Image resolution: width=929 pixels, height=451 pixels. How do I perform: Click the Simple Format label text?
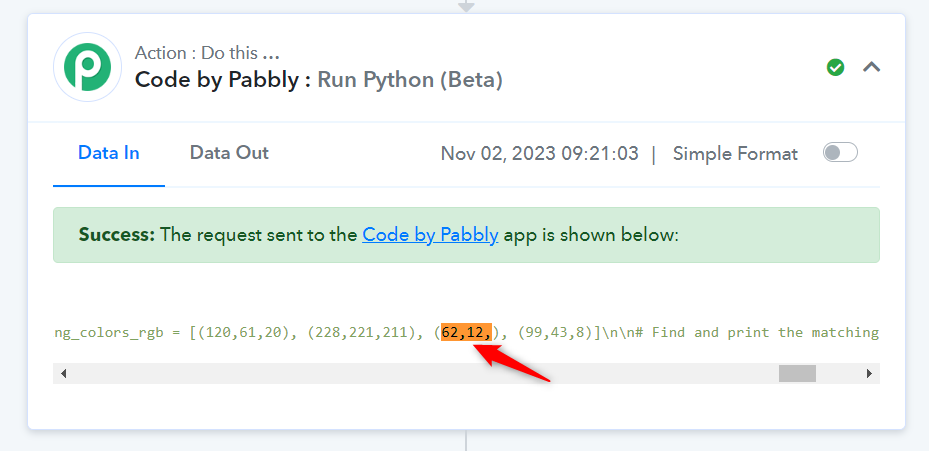pyautogui.click(x=735, y=153)
